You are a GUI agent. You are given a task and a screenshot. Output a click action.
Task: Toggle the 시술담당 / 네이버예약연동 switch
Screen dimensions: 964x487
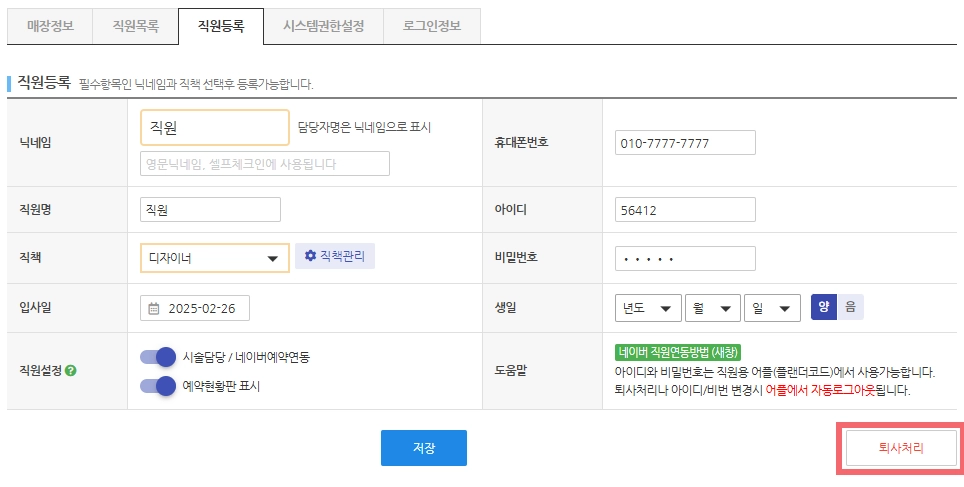point(158,357)
